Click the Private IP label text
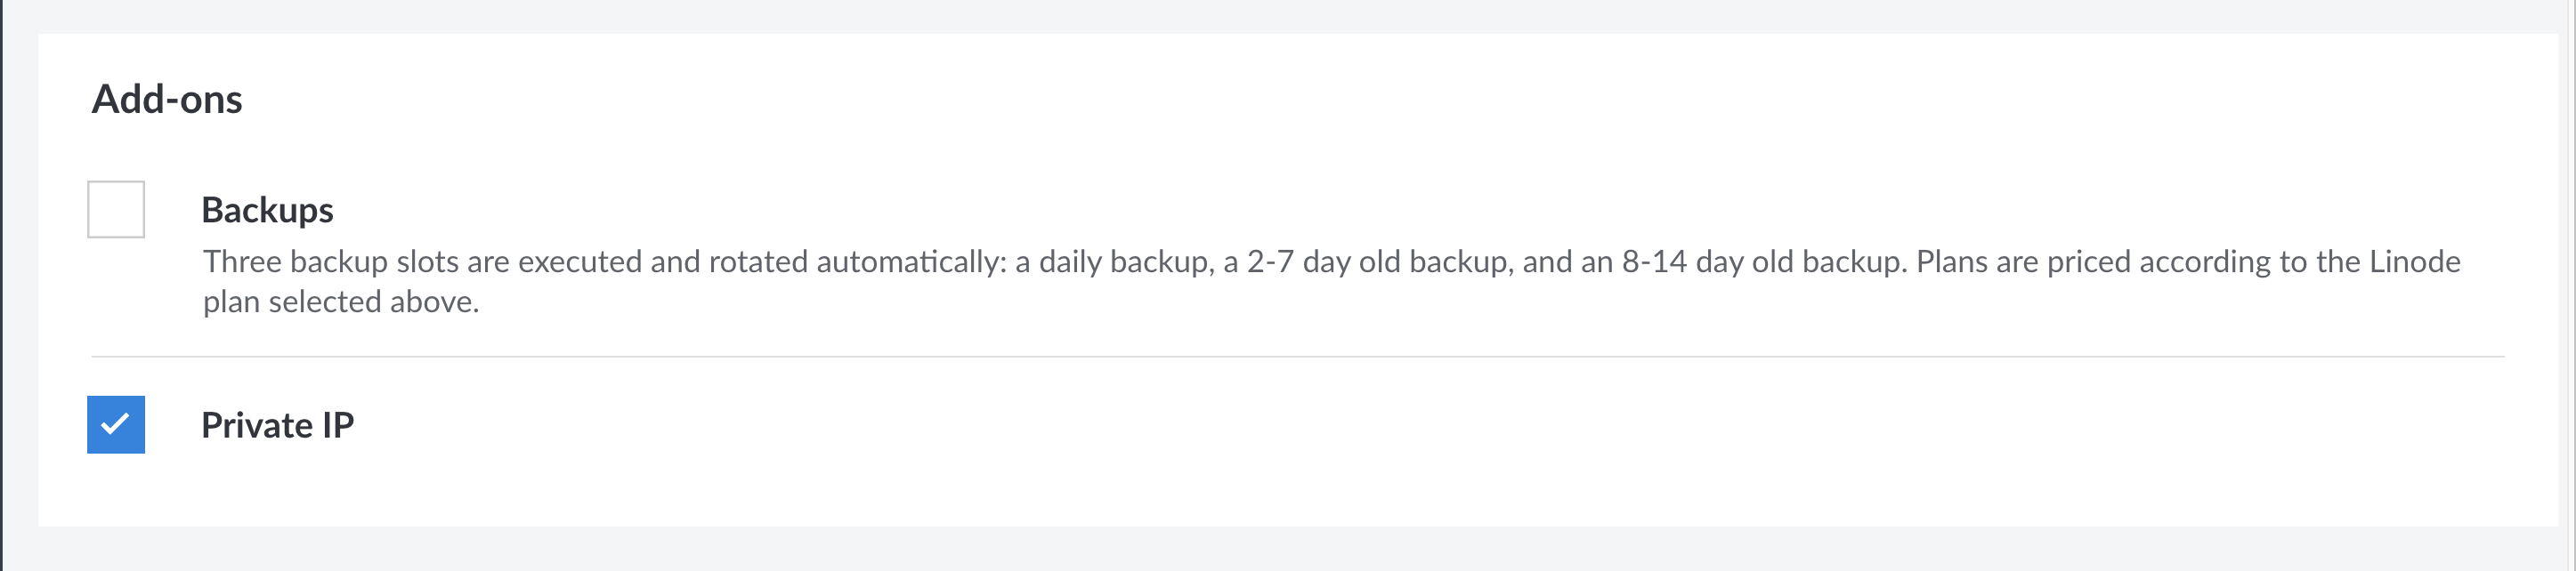Viewport: 2576px width, 571px height. pyautogui.click(x=277, y=425)
